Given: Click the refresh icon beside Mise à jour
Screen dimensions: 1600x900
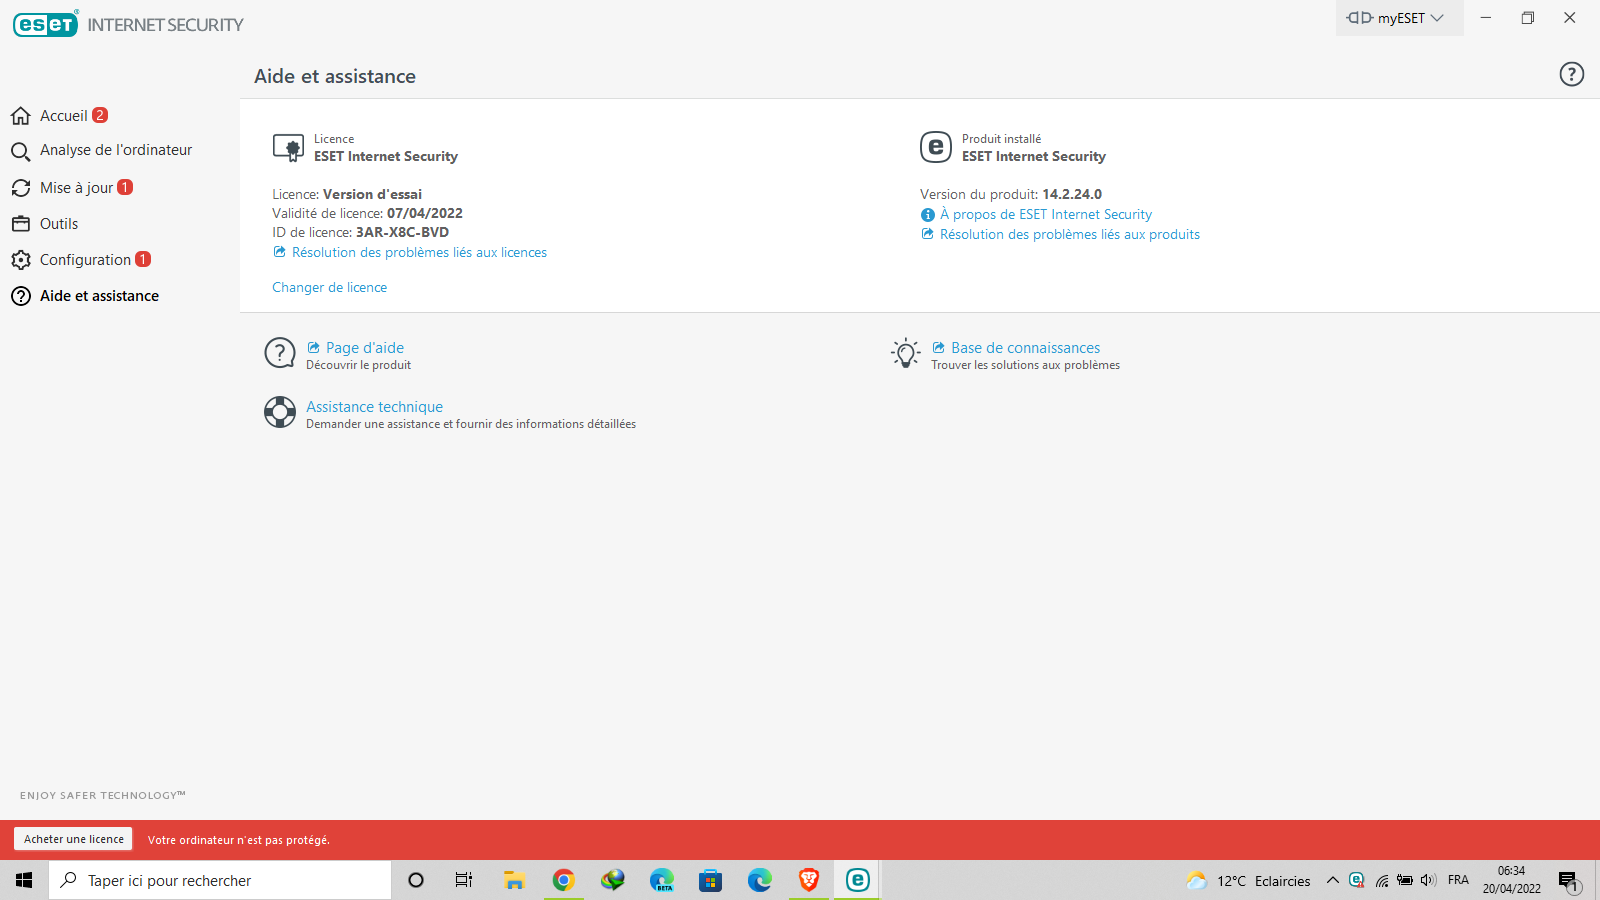Looking at the screenshot, I should [21, 188].
